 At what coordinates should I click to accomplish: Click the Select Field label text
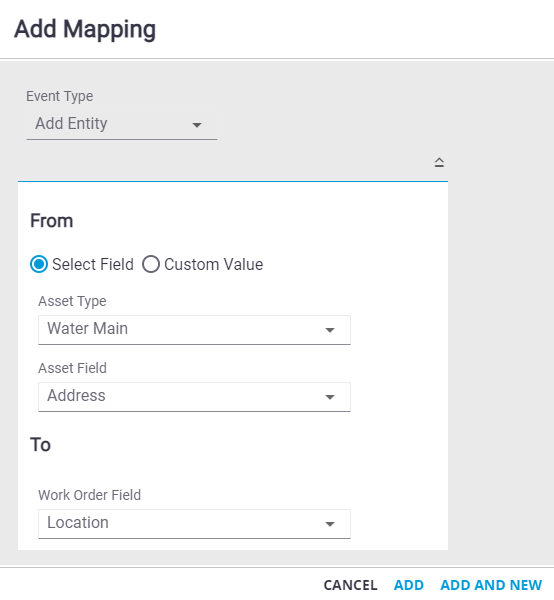(x=93, y=264)
